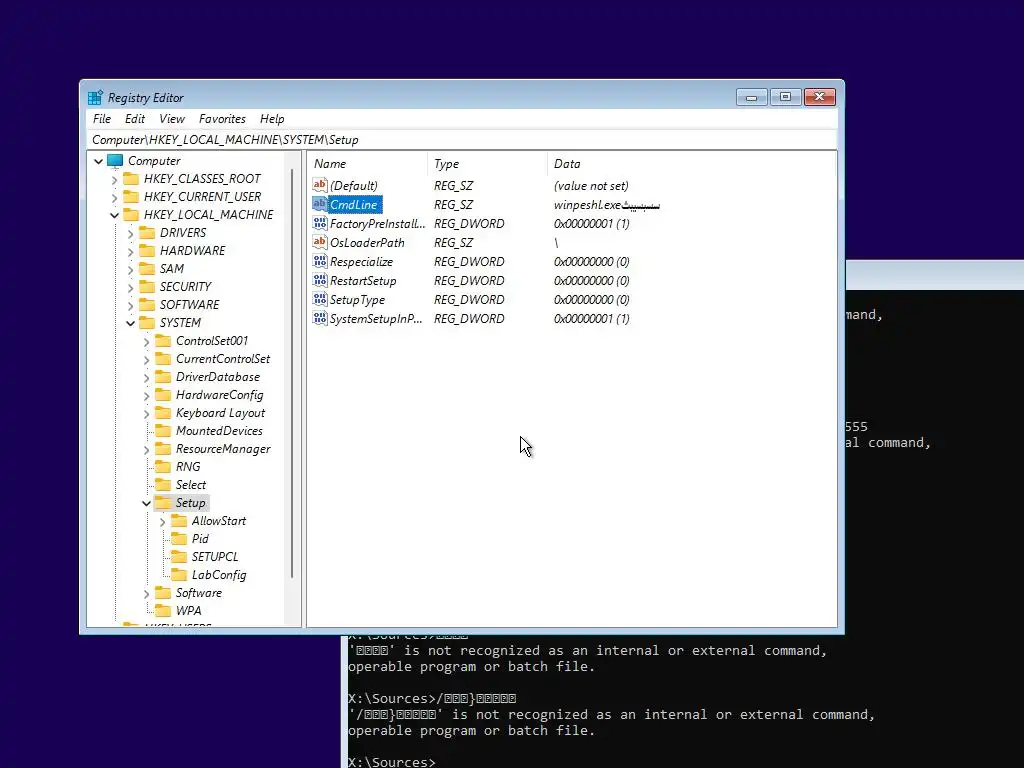This screenshot has height=768, width=1024.
Task: Select the ResourceManager key
Action: point(223,449)
